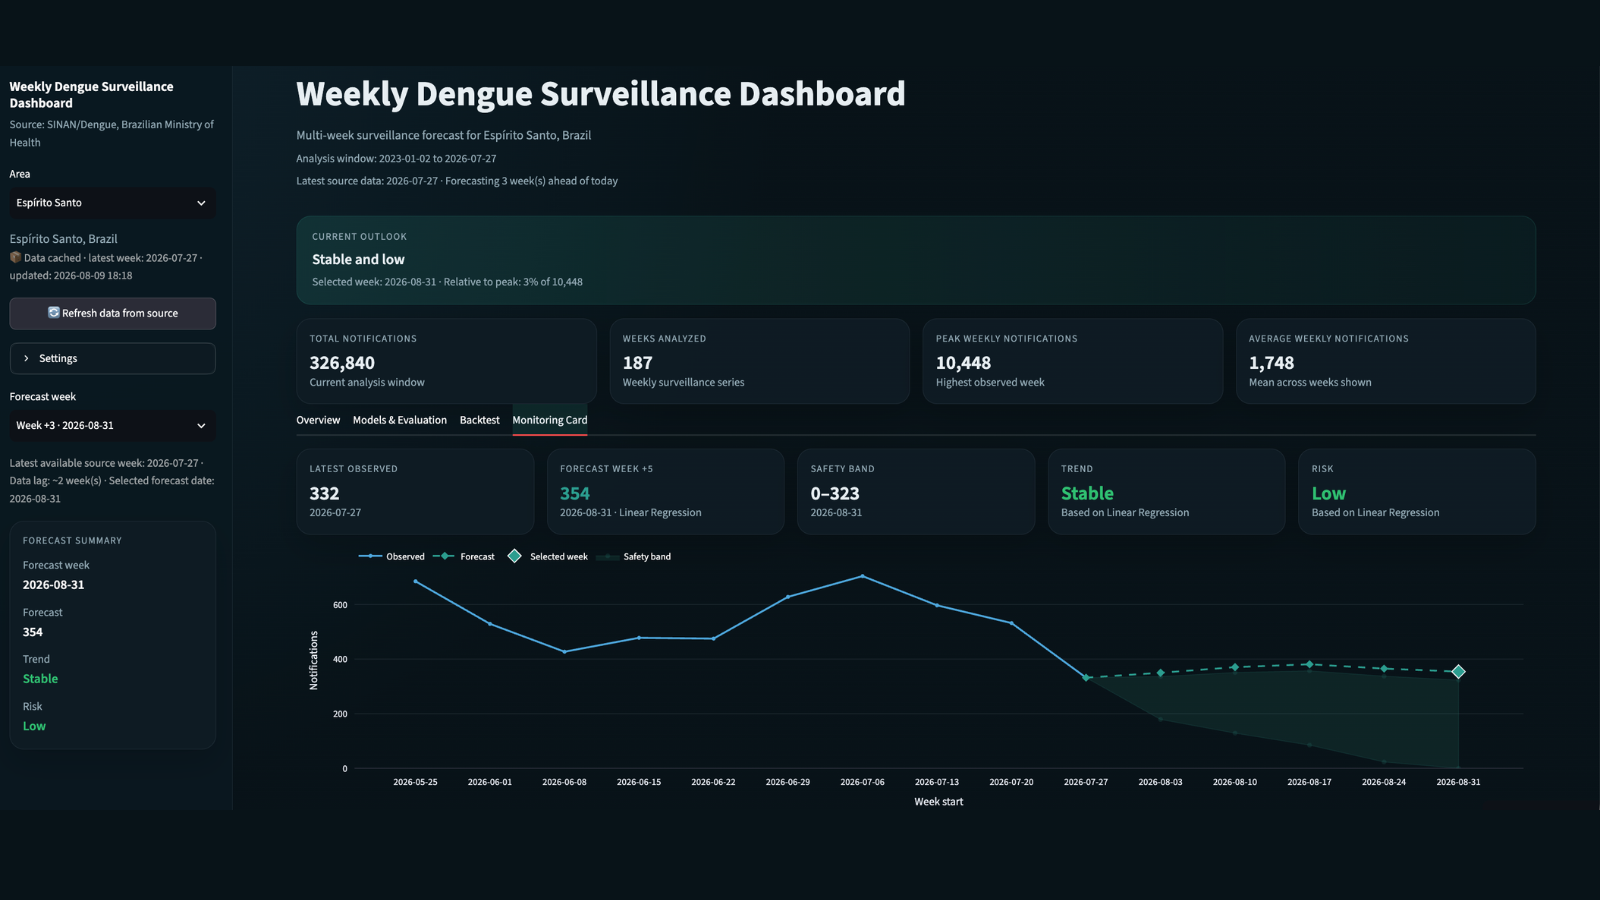Click the Stable and low outlook text
1600x900 pixels.
tap(358, 259)
